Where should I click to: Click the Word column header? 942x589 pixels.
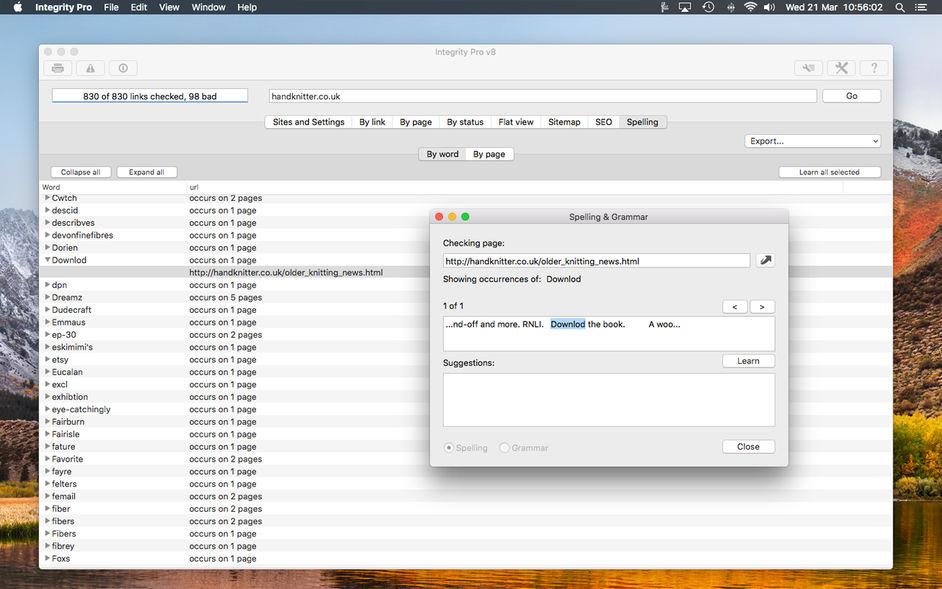[113, 187]
